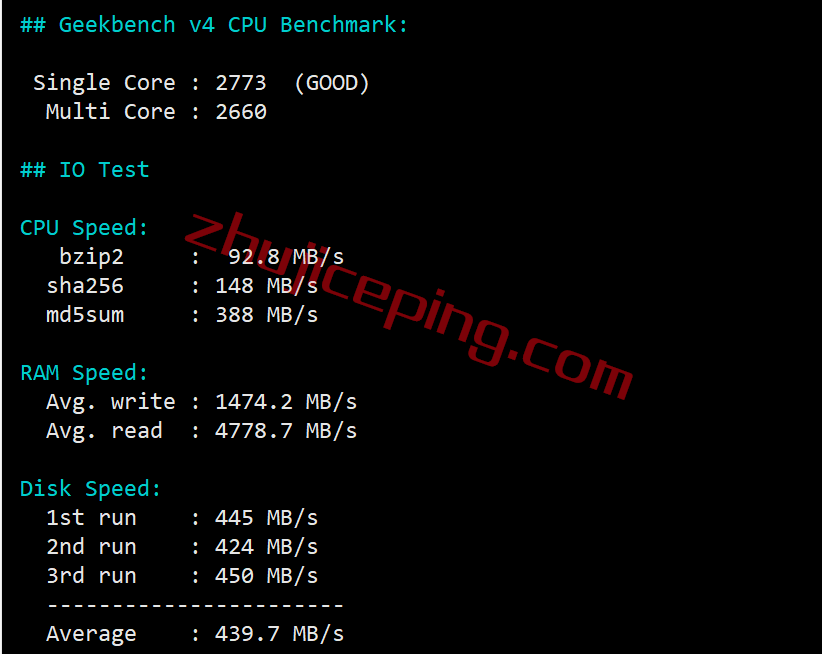Viewport: 822px width, 654px height.
Task: Click the RAM Speed label
Action: point(84,373)
